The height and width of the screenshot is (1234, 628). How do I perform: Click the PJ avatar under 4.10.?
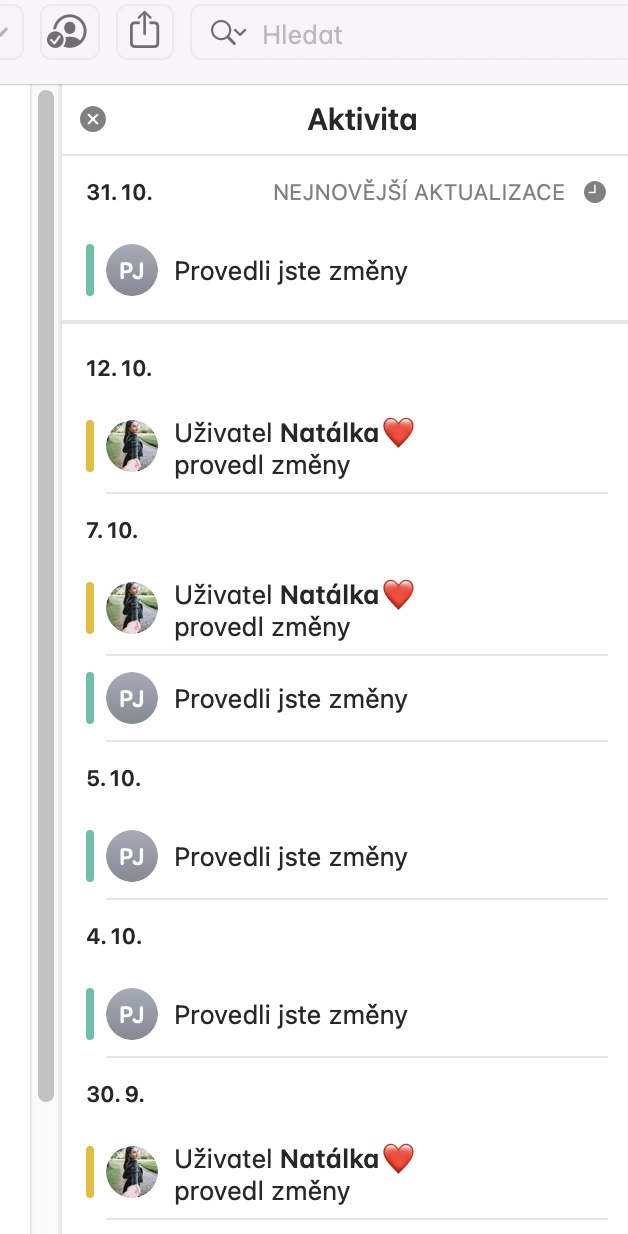pos(132,1015)
